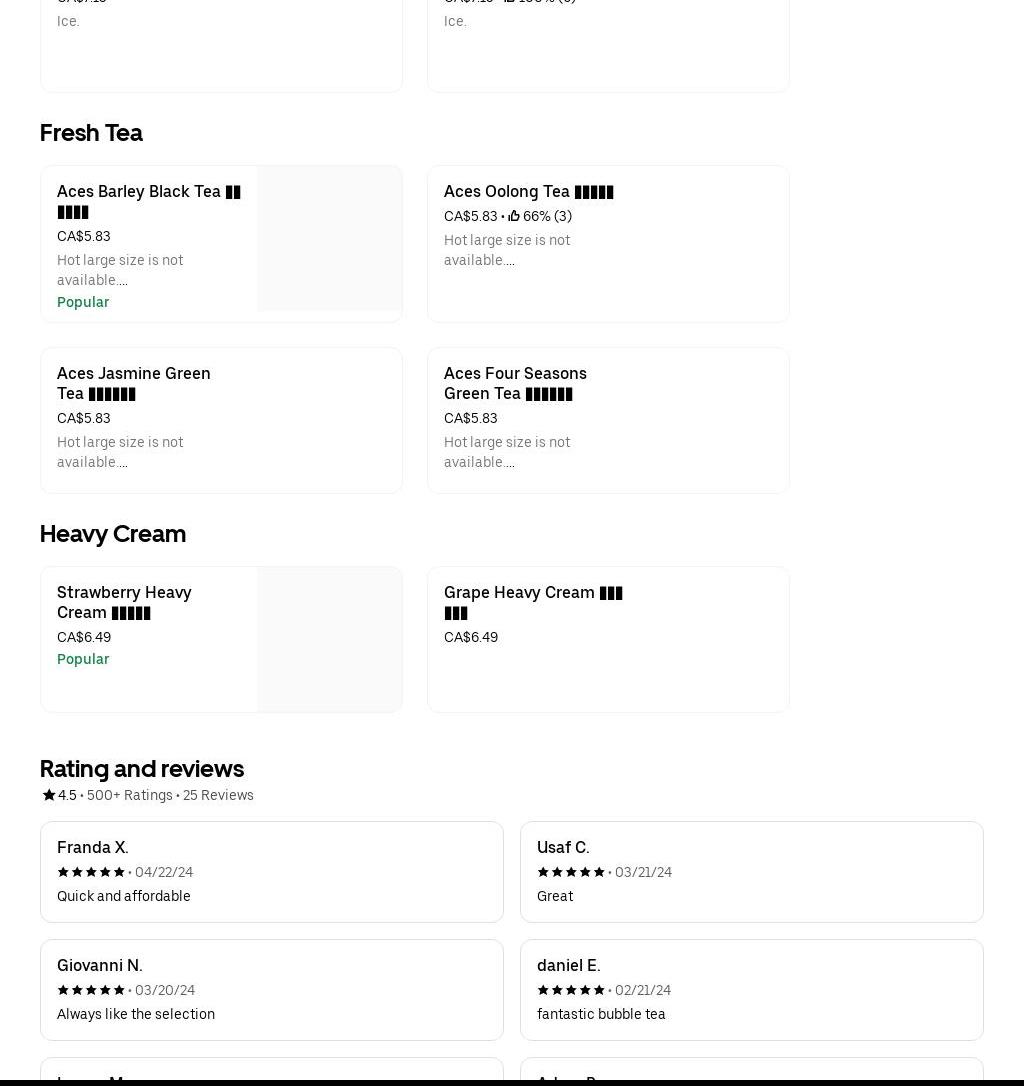Open the Aces Oolong Tea item
The image size is (1024, 1086).
click(528, 192)
